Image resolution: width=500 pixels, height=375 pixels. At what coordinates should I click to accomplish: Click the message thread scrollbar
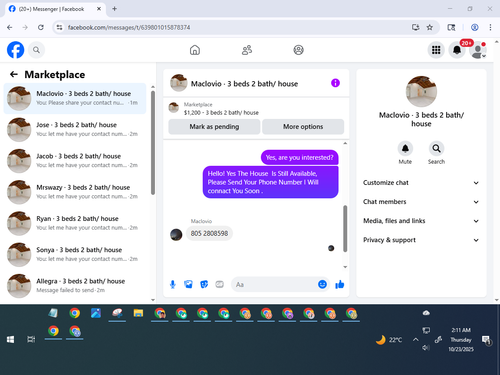coord(345,229)
